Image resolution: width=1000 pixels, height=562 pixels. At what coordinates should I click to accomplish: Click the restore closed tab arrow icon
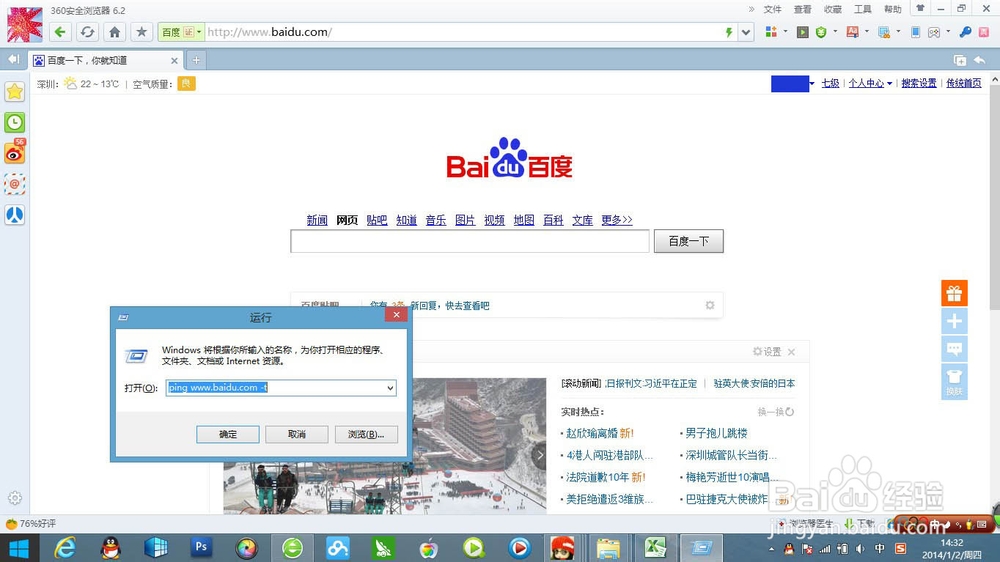pos(980,60)
